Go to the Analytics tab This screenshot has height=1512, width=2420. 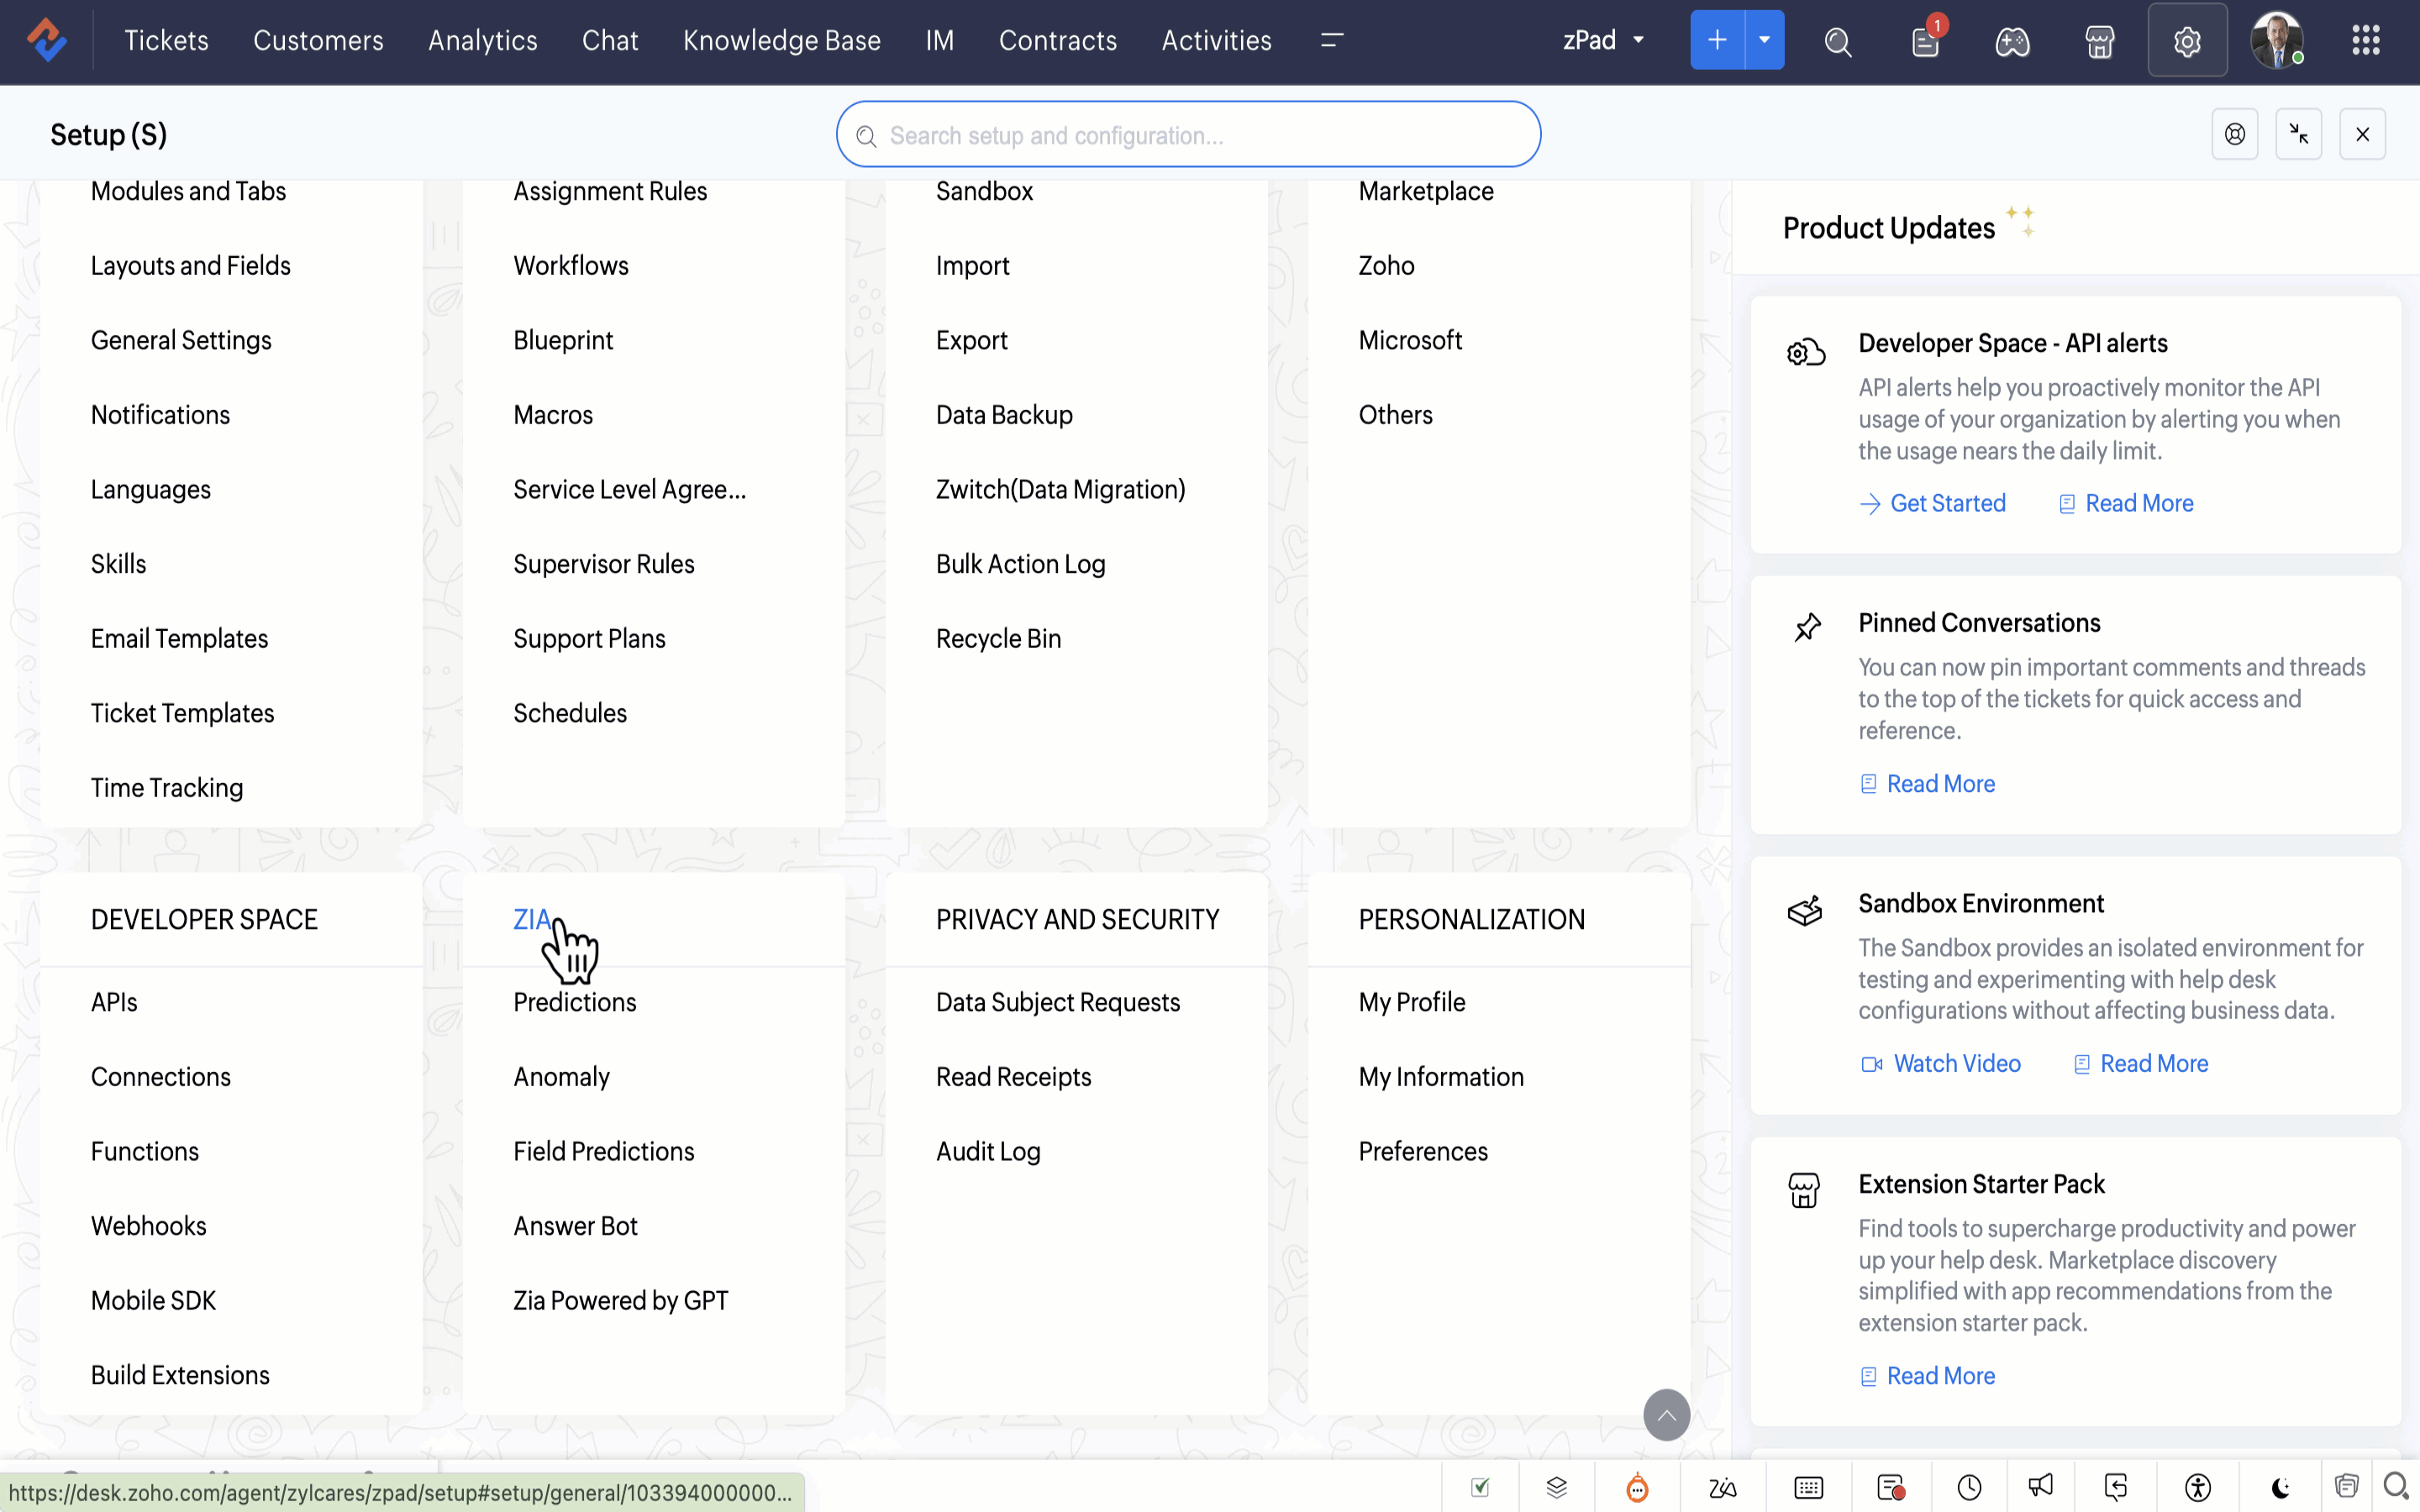click(482, 40)
